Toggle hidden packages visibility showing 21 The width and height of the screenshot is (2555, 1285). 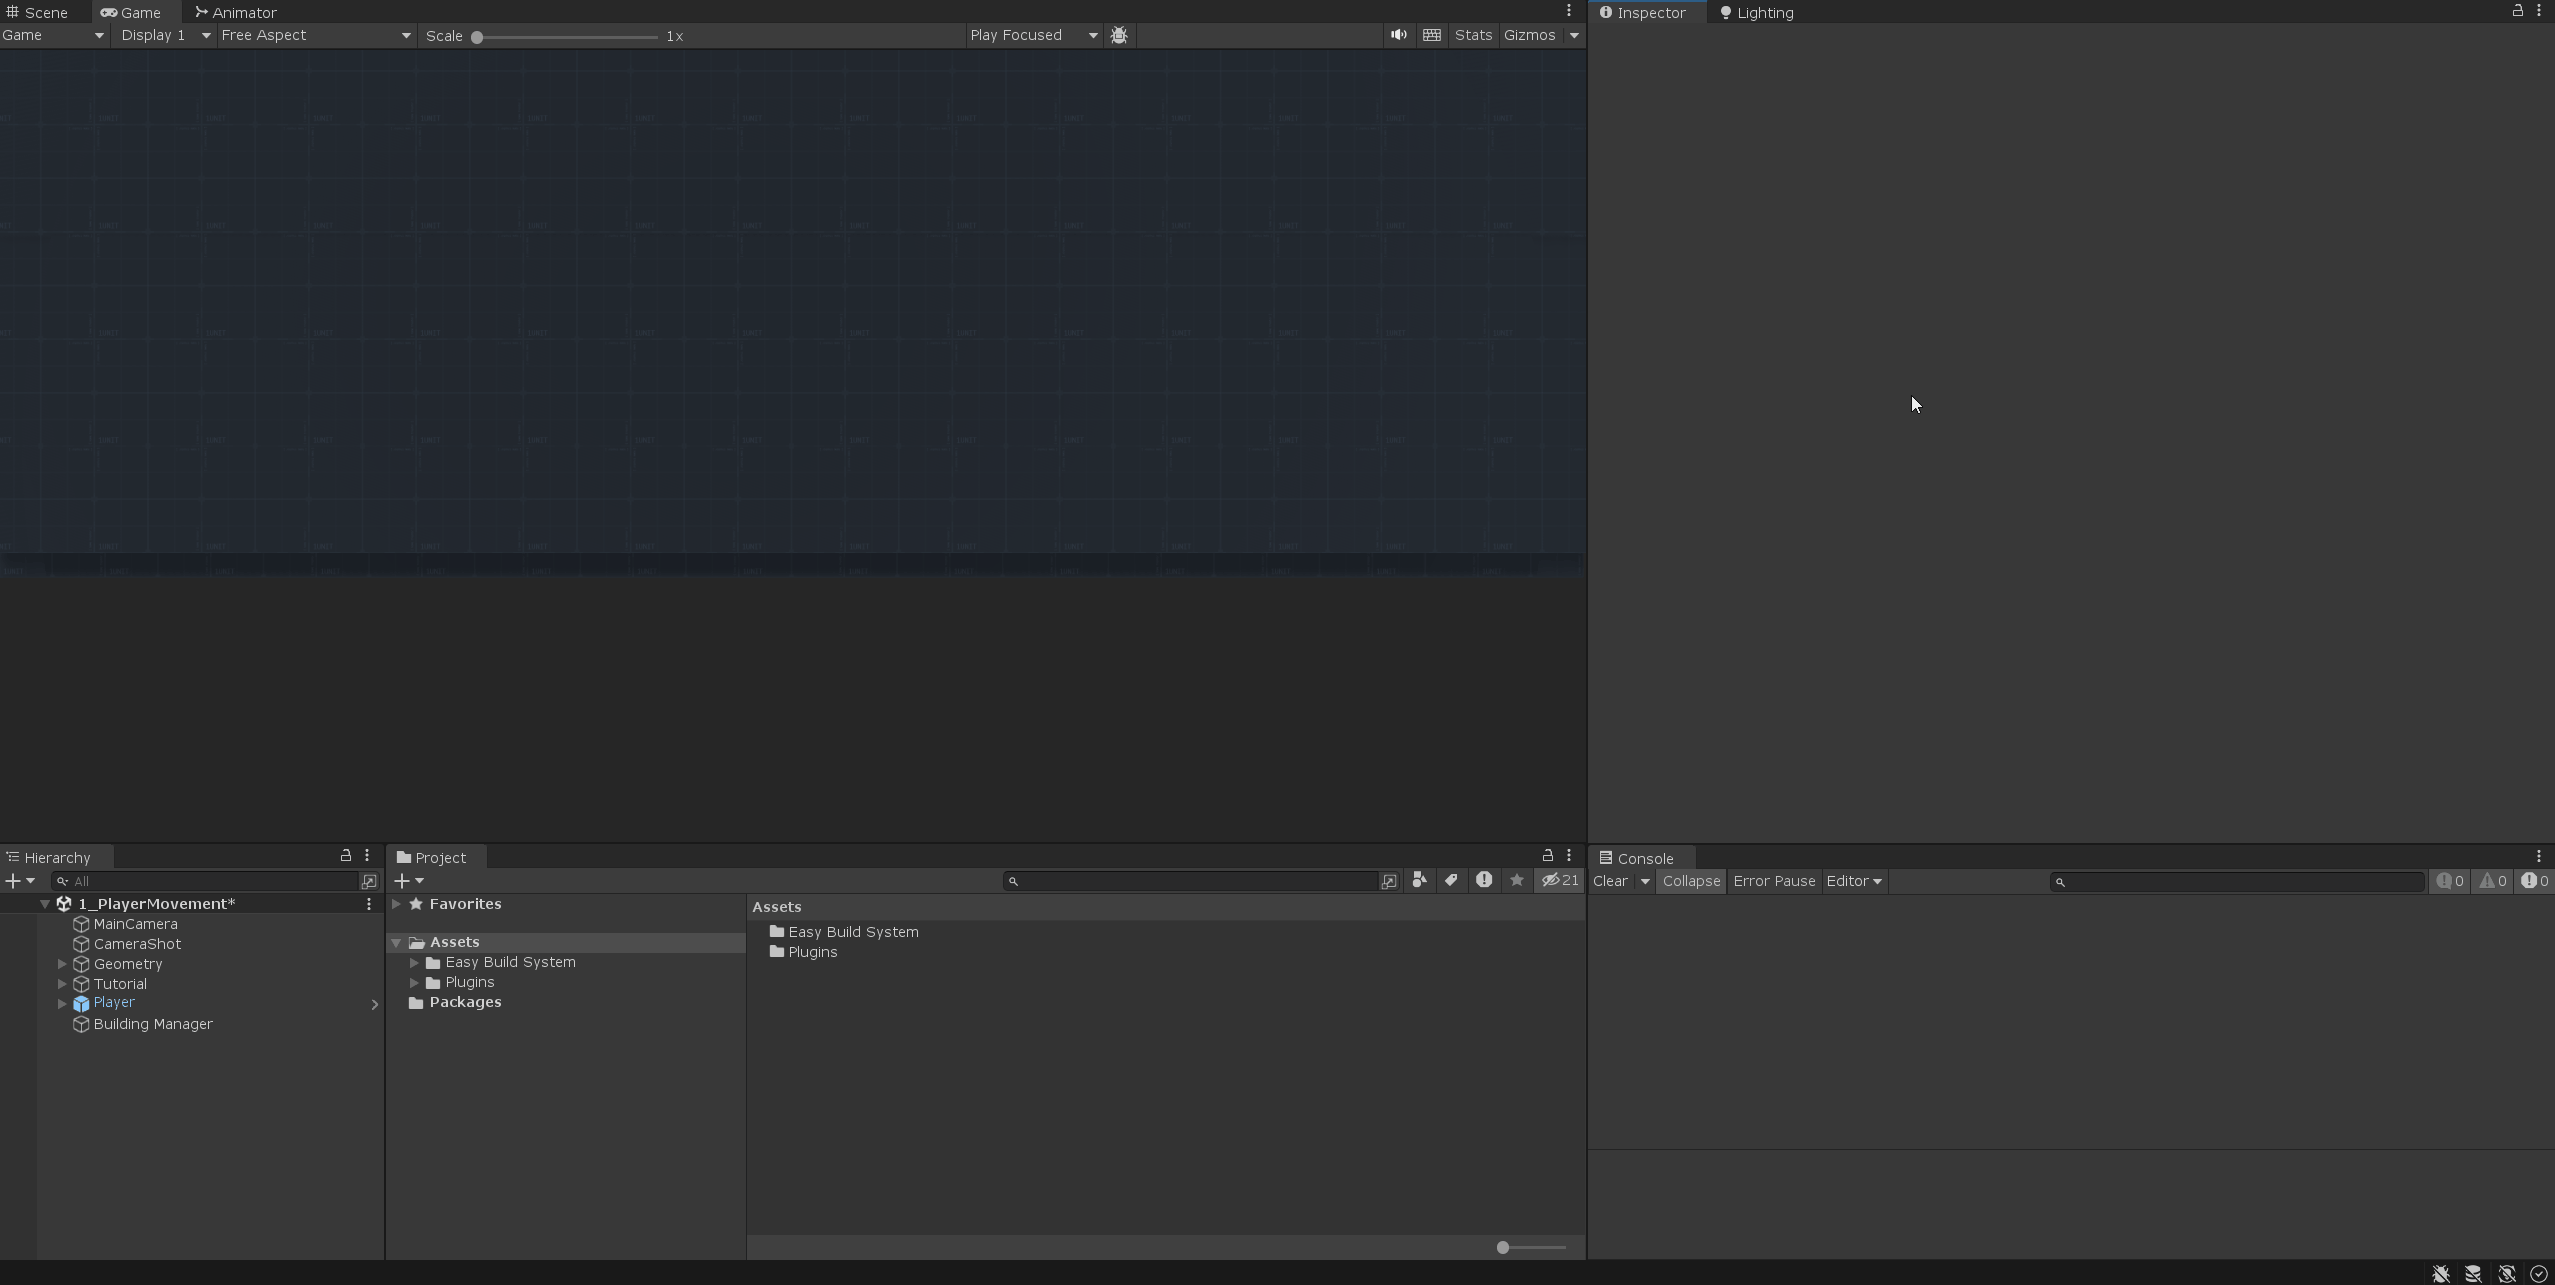[1560, 881]
